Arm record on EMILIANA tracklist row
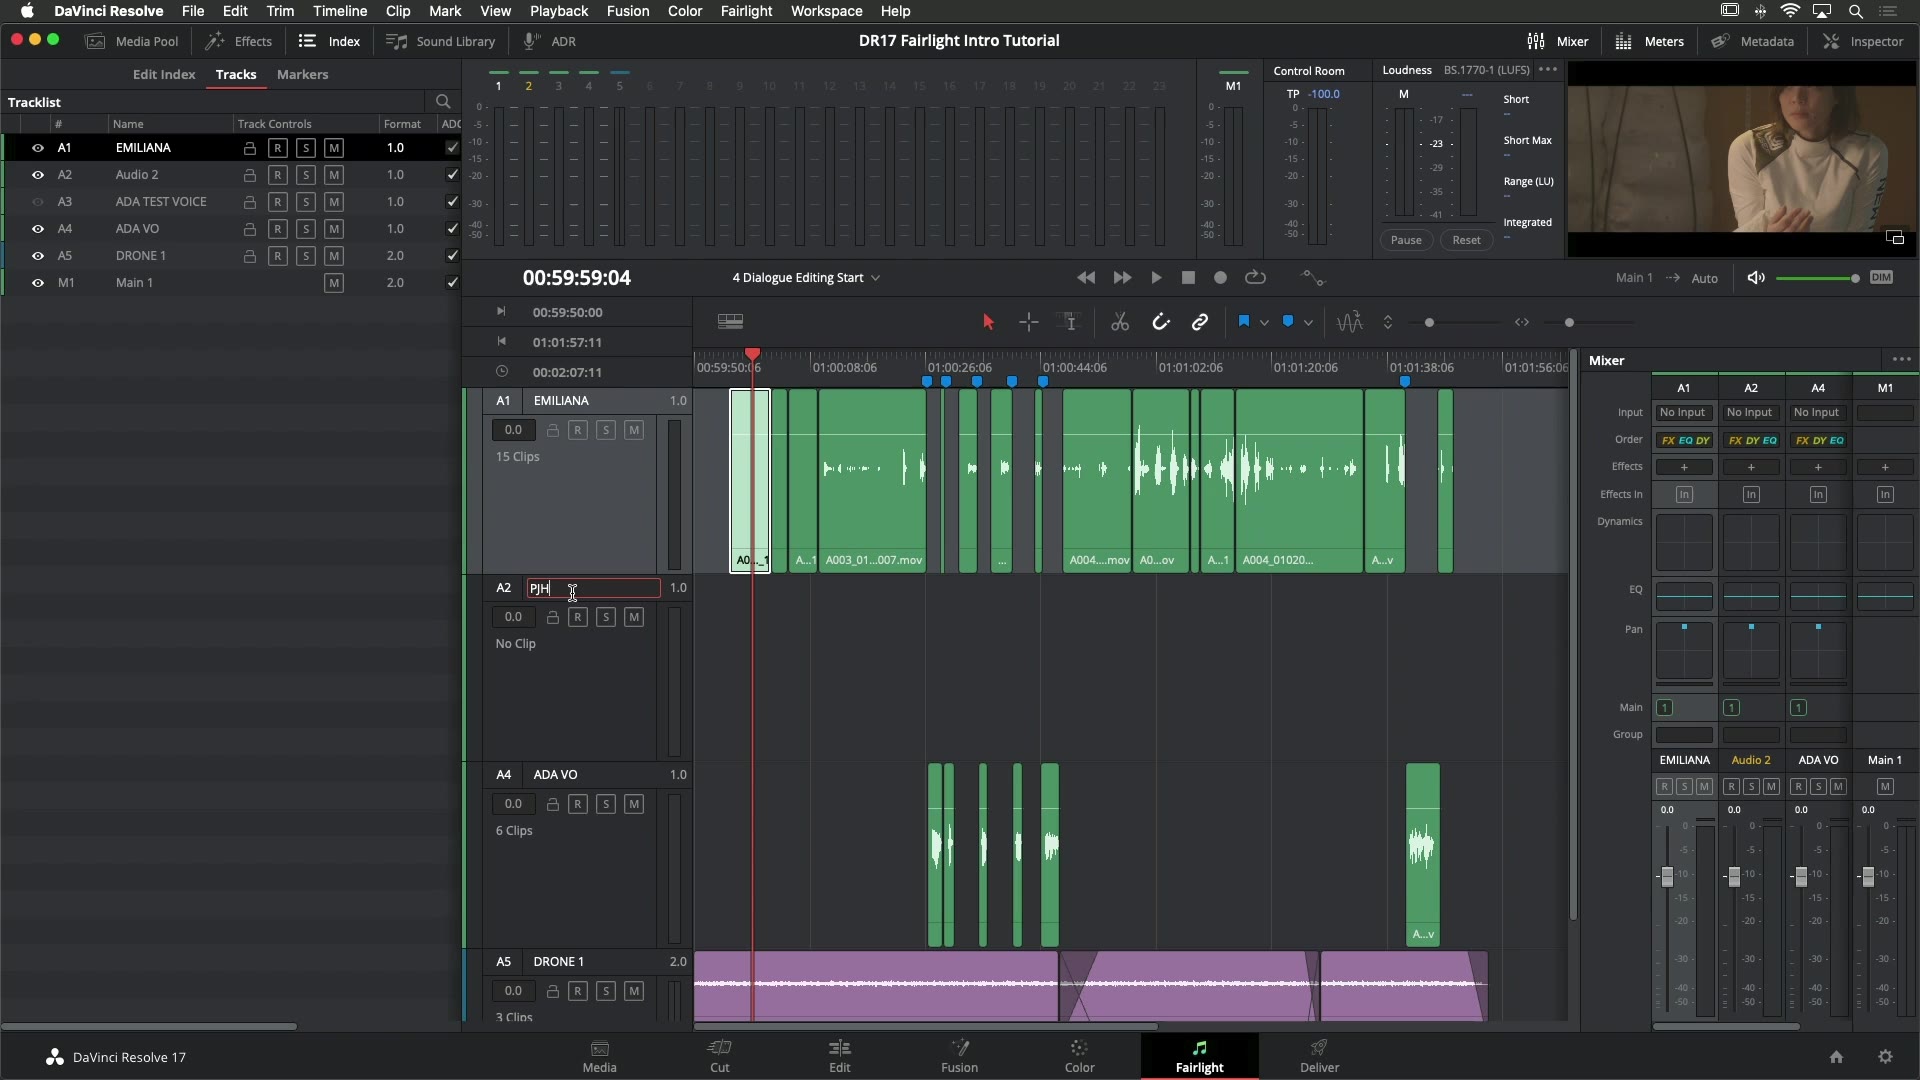This screenshot has height=1080, width=1920. [278, 148]
